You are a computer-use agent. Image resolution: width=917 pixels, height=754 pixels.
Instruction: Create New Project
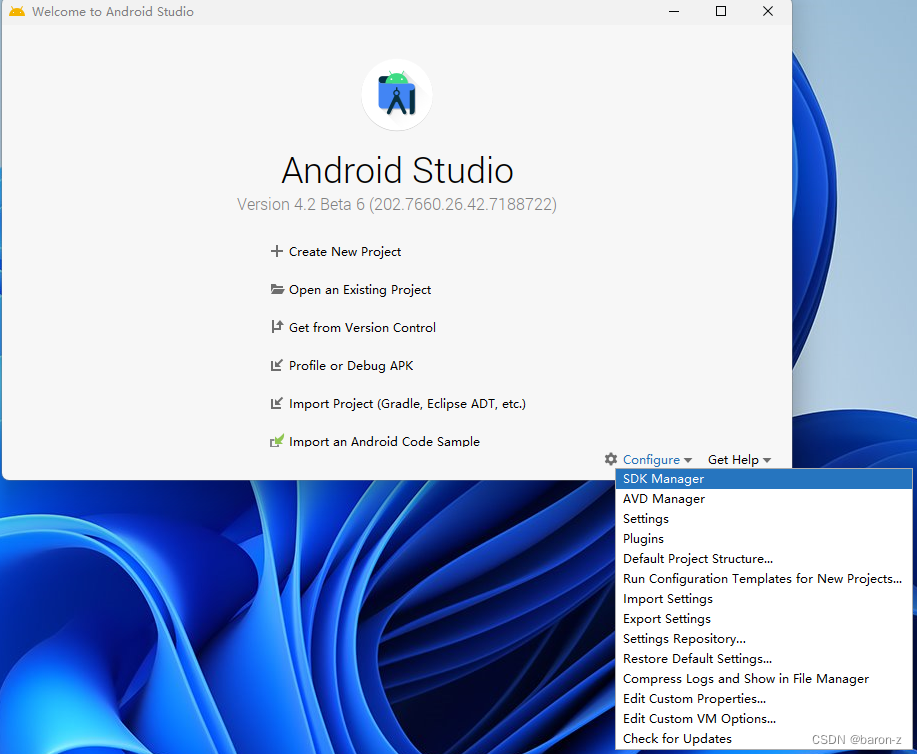point(345,252)
